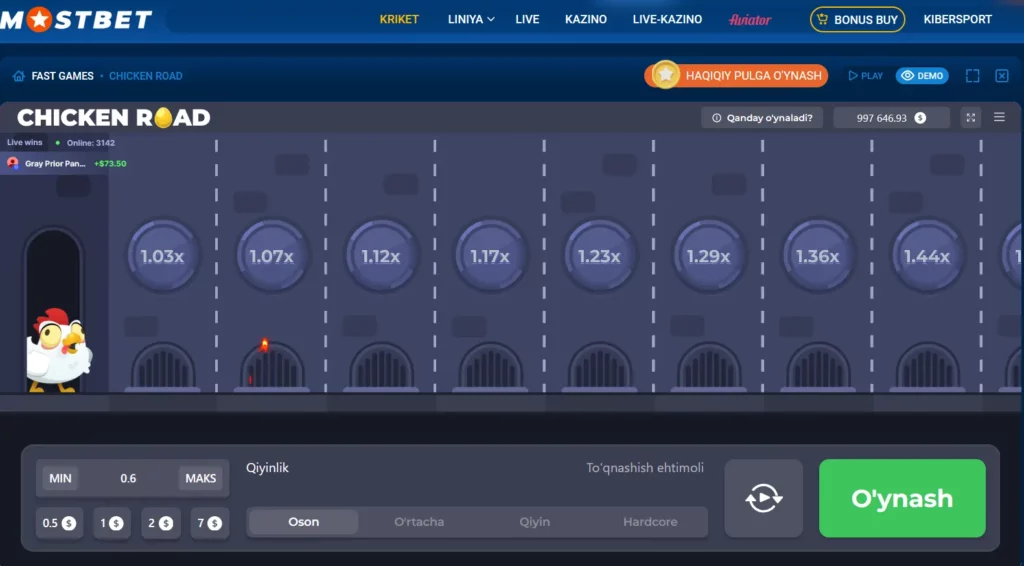Click the auto-play circular arrows button
1024x566 pixels.
(763, 498)
